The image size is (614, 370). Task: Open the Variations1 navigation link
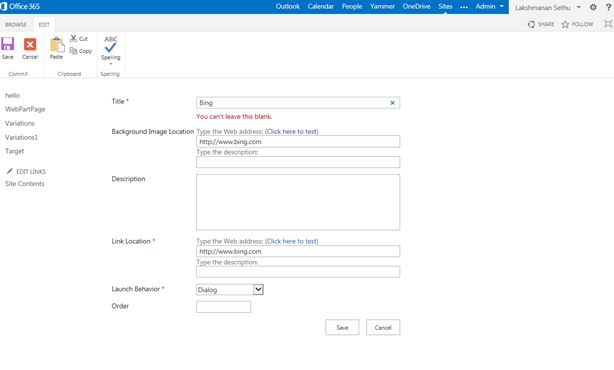point(21,137)
